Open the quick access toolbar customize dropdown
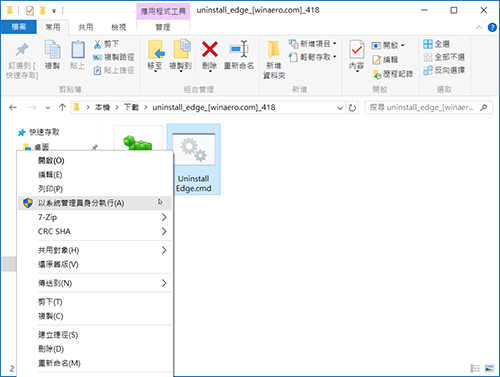Image resolution: width=500 pixels, height=377 pixels. [54, 11]
